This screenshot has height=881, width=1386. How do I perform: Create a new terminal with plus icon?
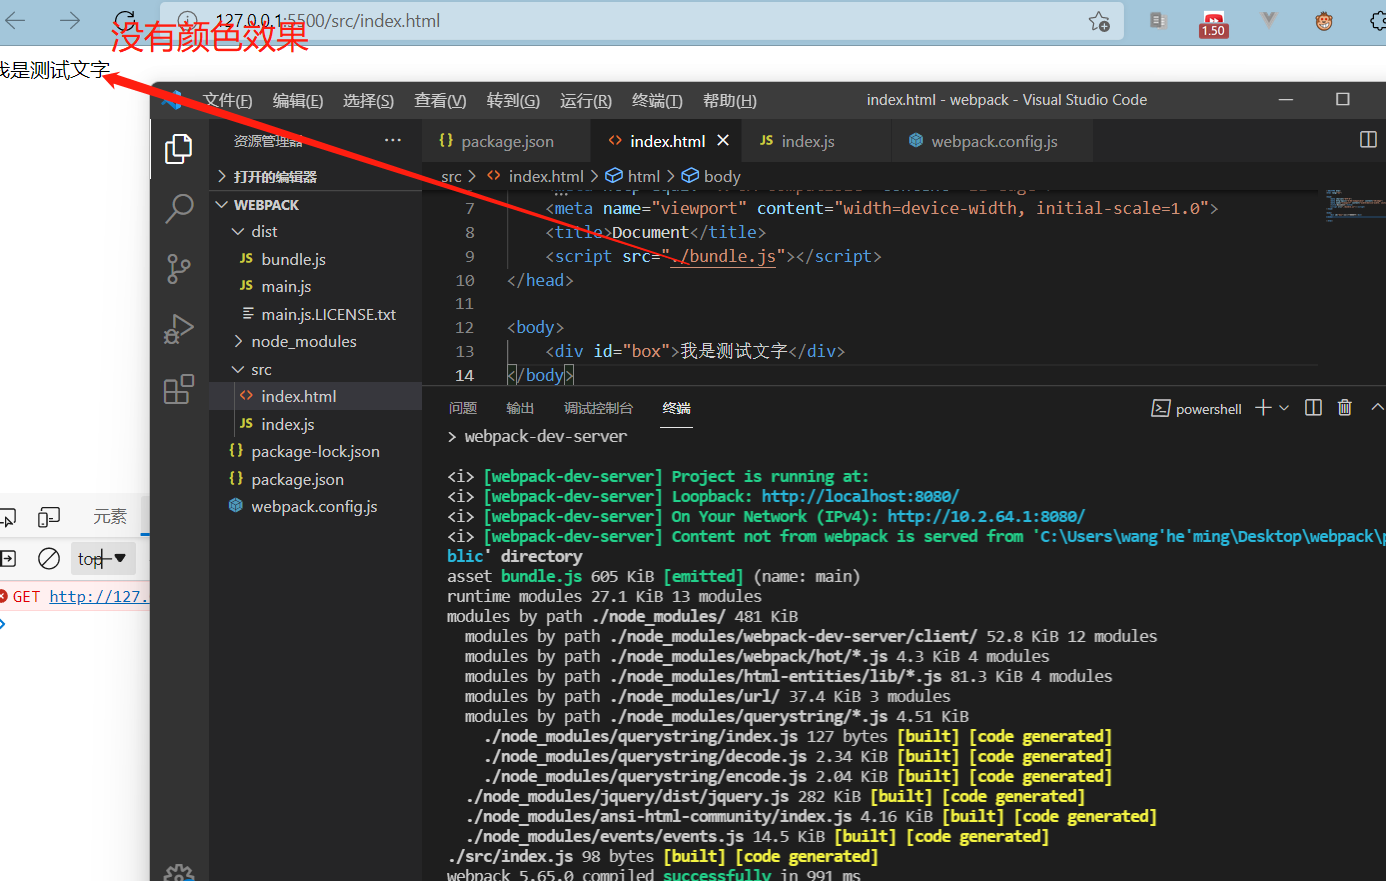tap(1263, 408)
